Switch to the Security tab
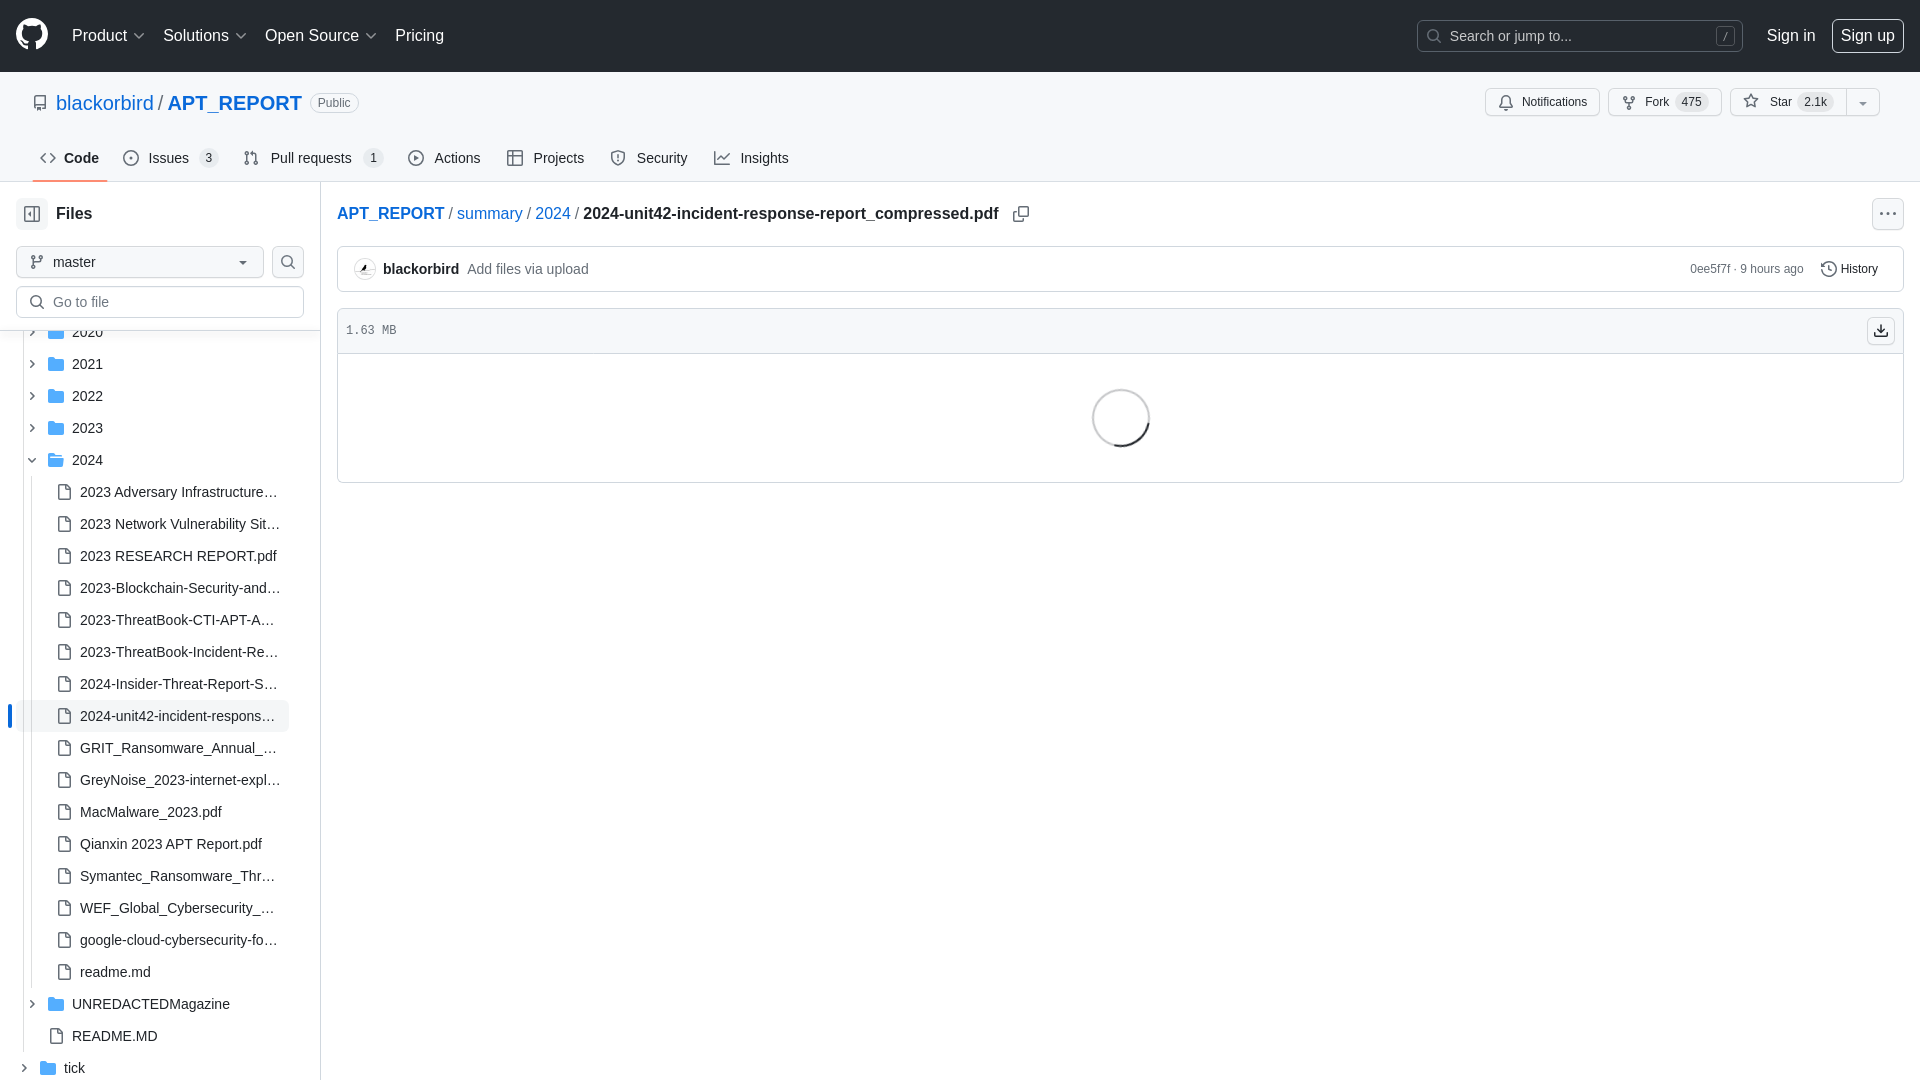The width and height of the screenshot is (1920, 1080). (x=648, y=158)
